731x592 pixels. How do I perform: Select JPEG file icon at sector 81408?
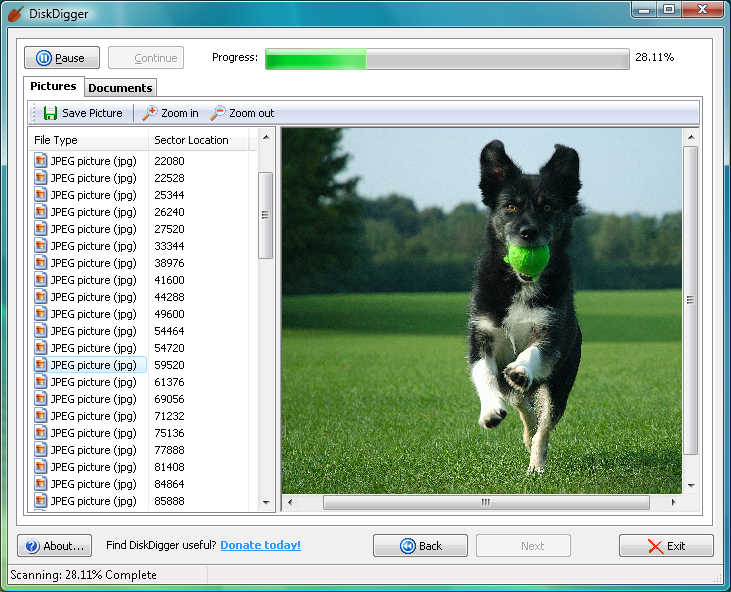pyautogui.click(x=41, y=467)
